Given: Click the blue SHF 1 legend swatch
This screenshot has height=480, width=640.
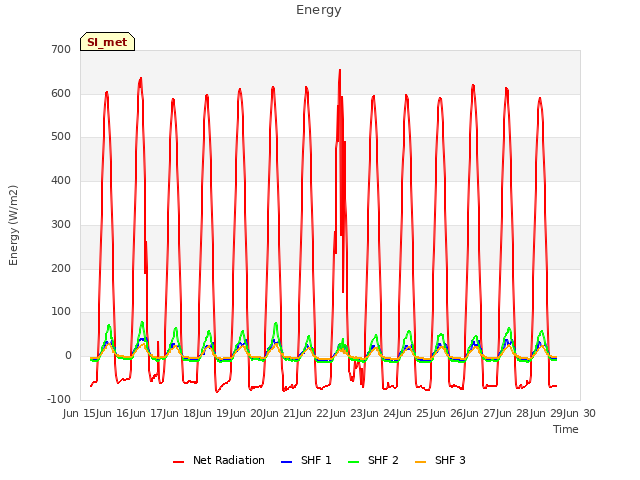Looking at the screenshot, I should (287, 461).
